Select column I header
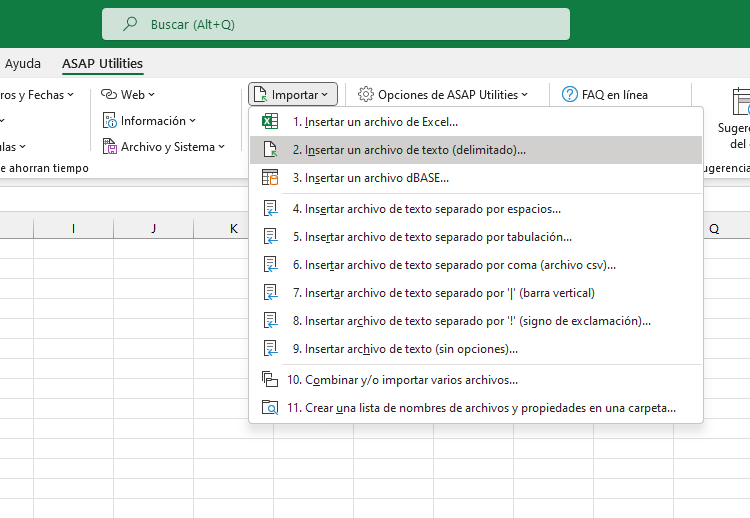Viewport: 750px width, 518px height. click(73, 229)
